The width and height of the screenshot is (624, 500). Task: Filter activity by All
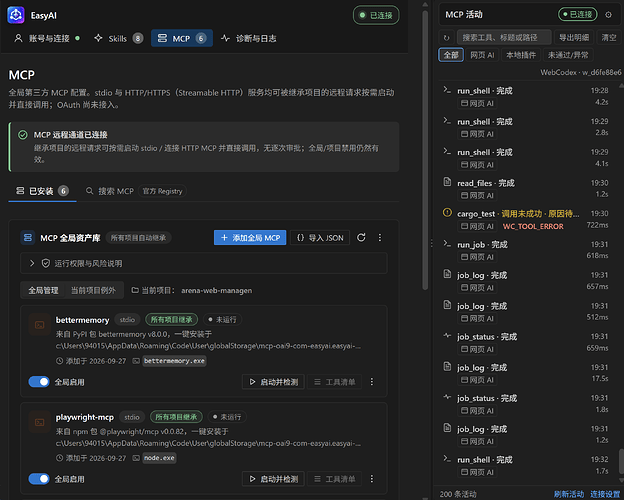pos(451,55)
